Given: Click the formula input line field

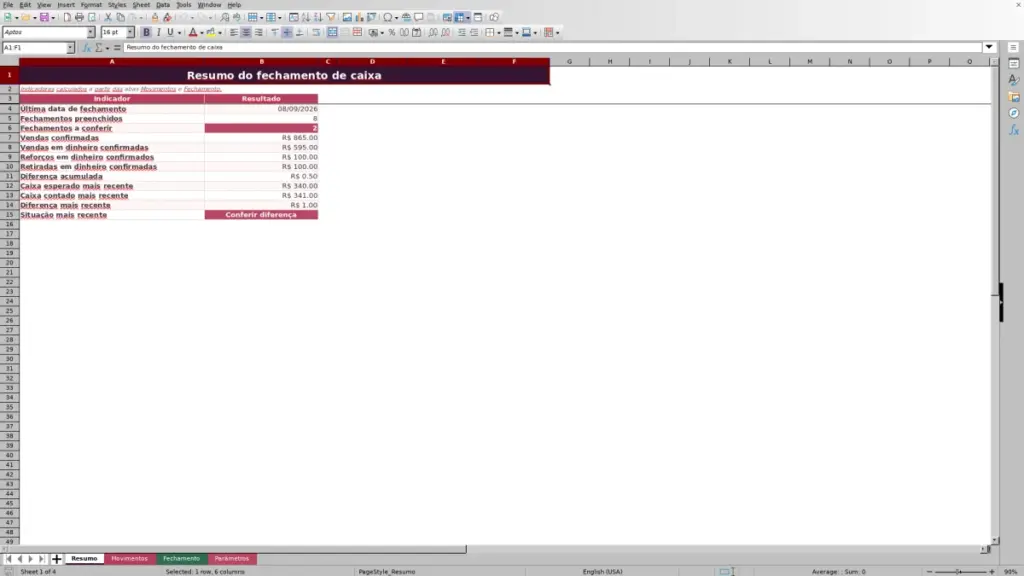Looking at the screenshot, I should 552,48.
